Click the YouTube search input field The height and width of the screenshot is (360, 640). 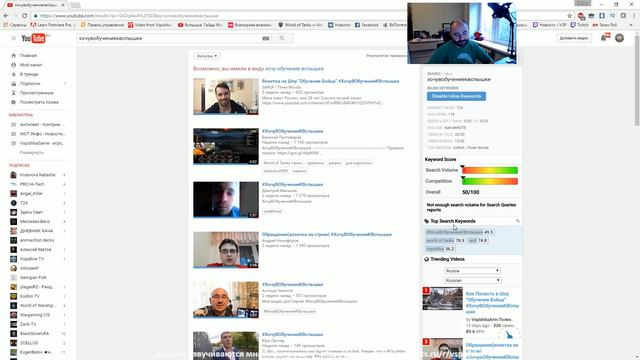[169, 38]
